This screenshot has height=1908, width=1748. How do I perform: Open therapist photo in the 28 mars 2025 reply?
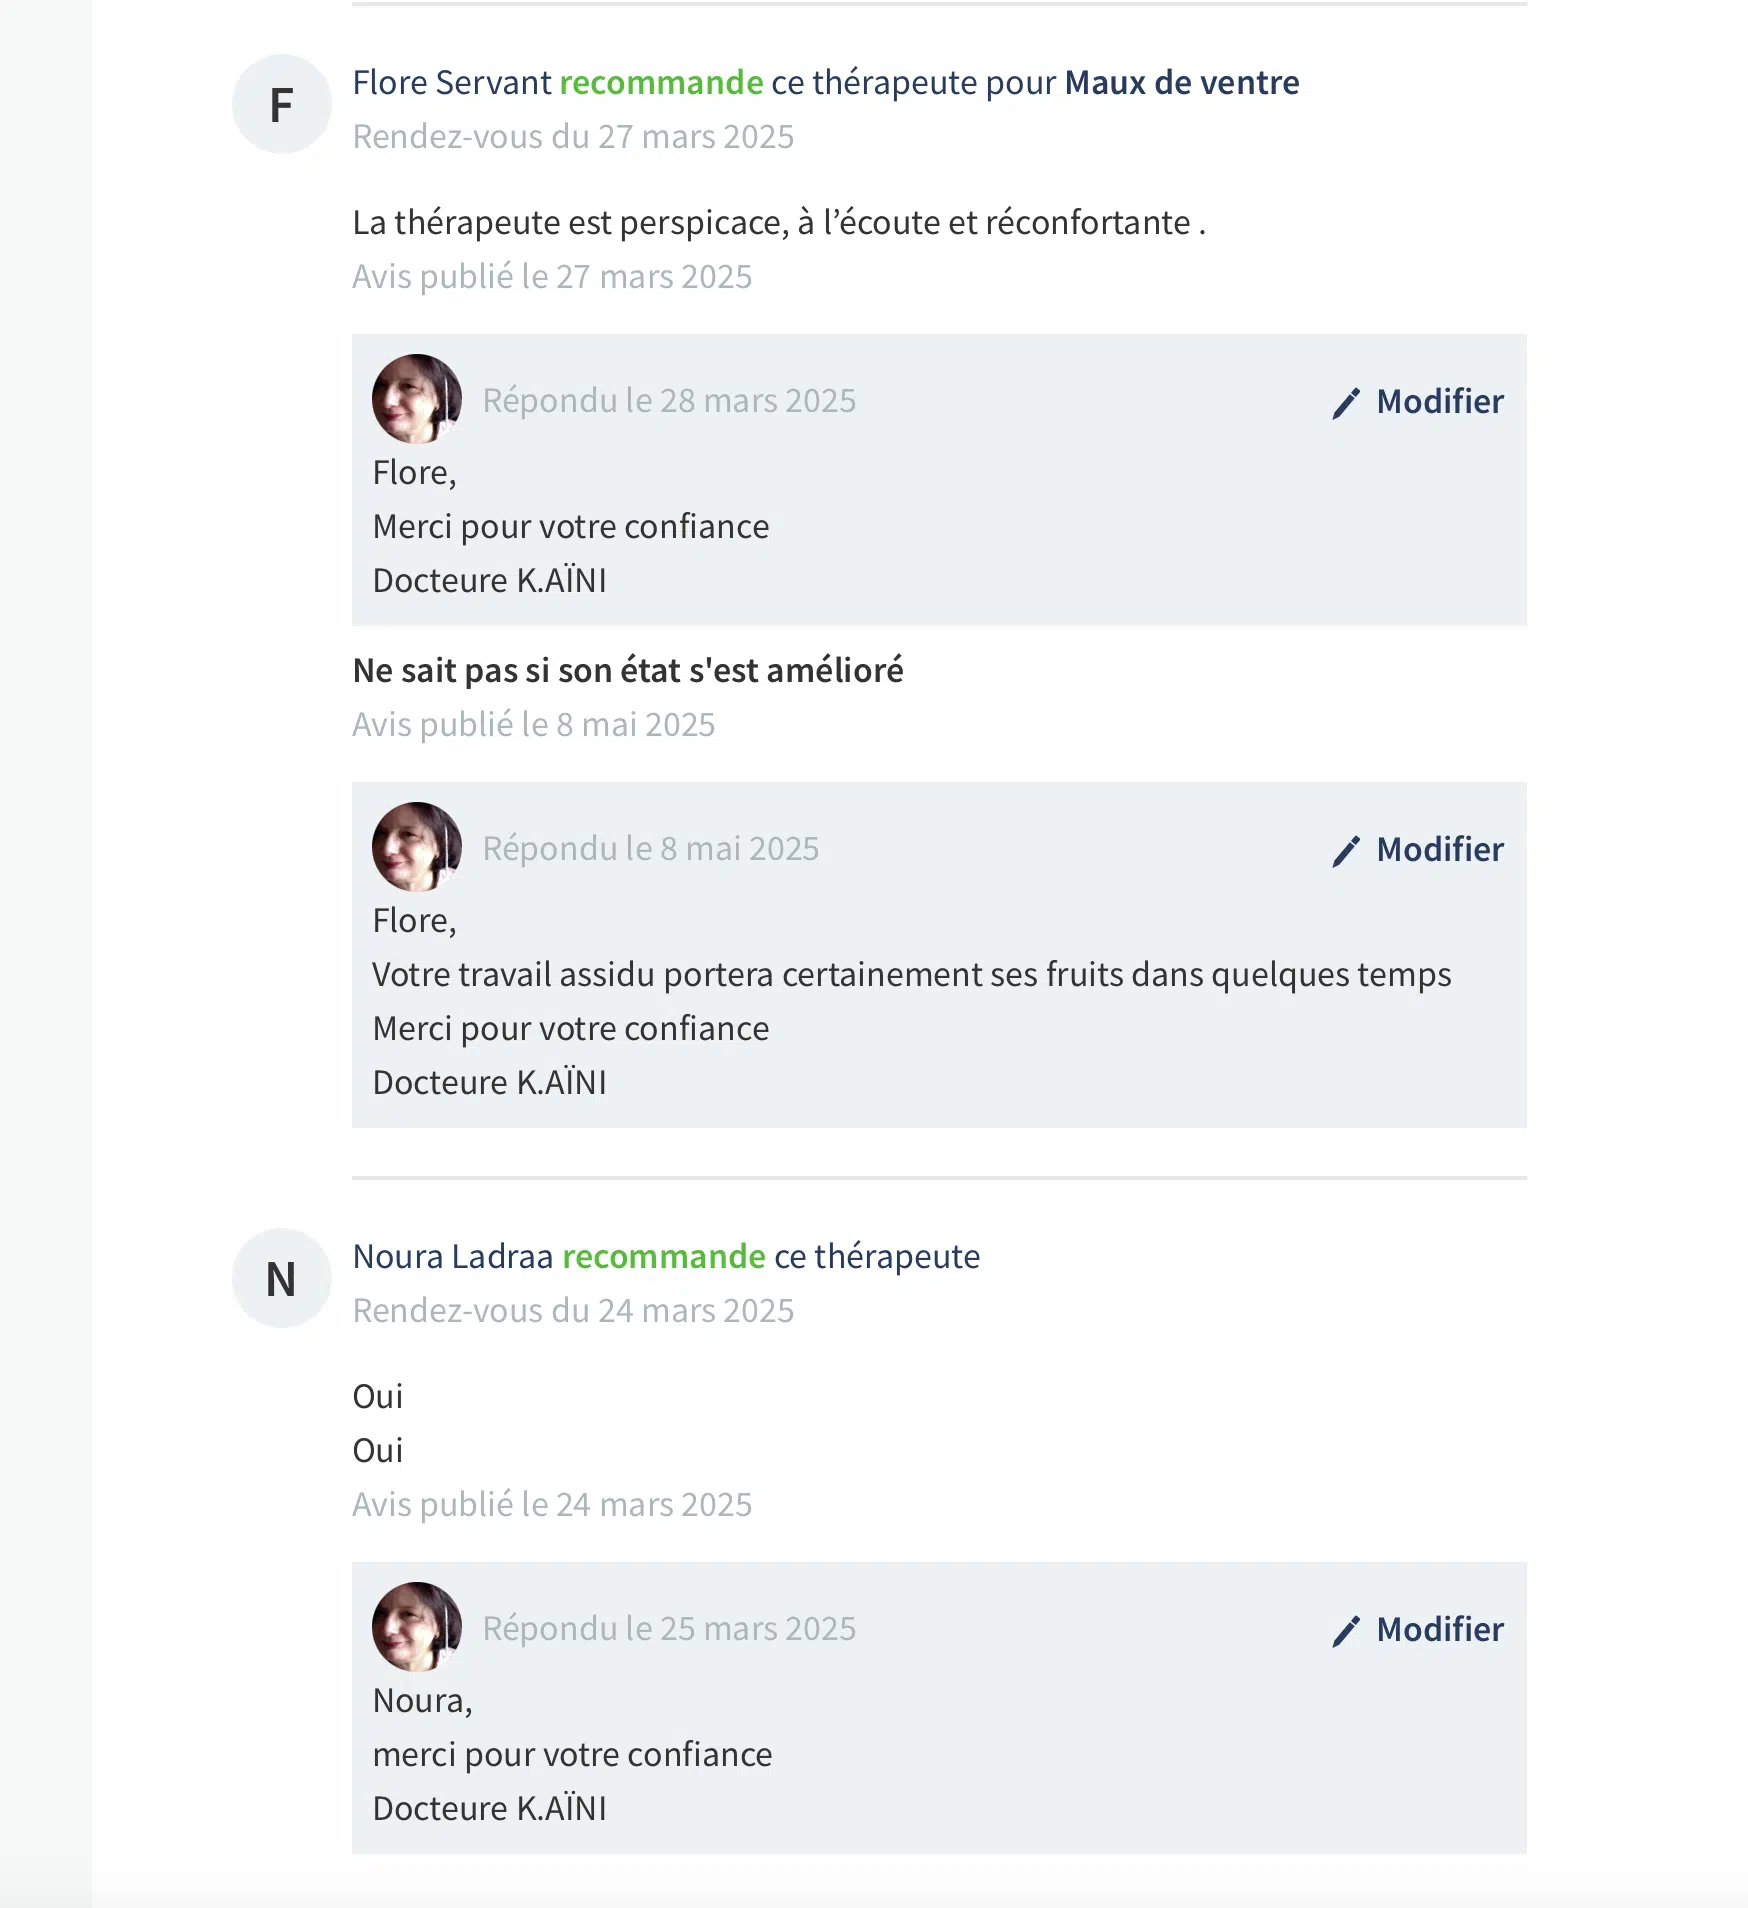click(x=417, y=399)
